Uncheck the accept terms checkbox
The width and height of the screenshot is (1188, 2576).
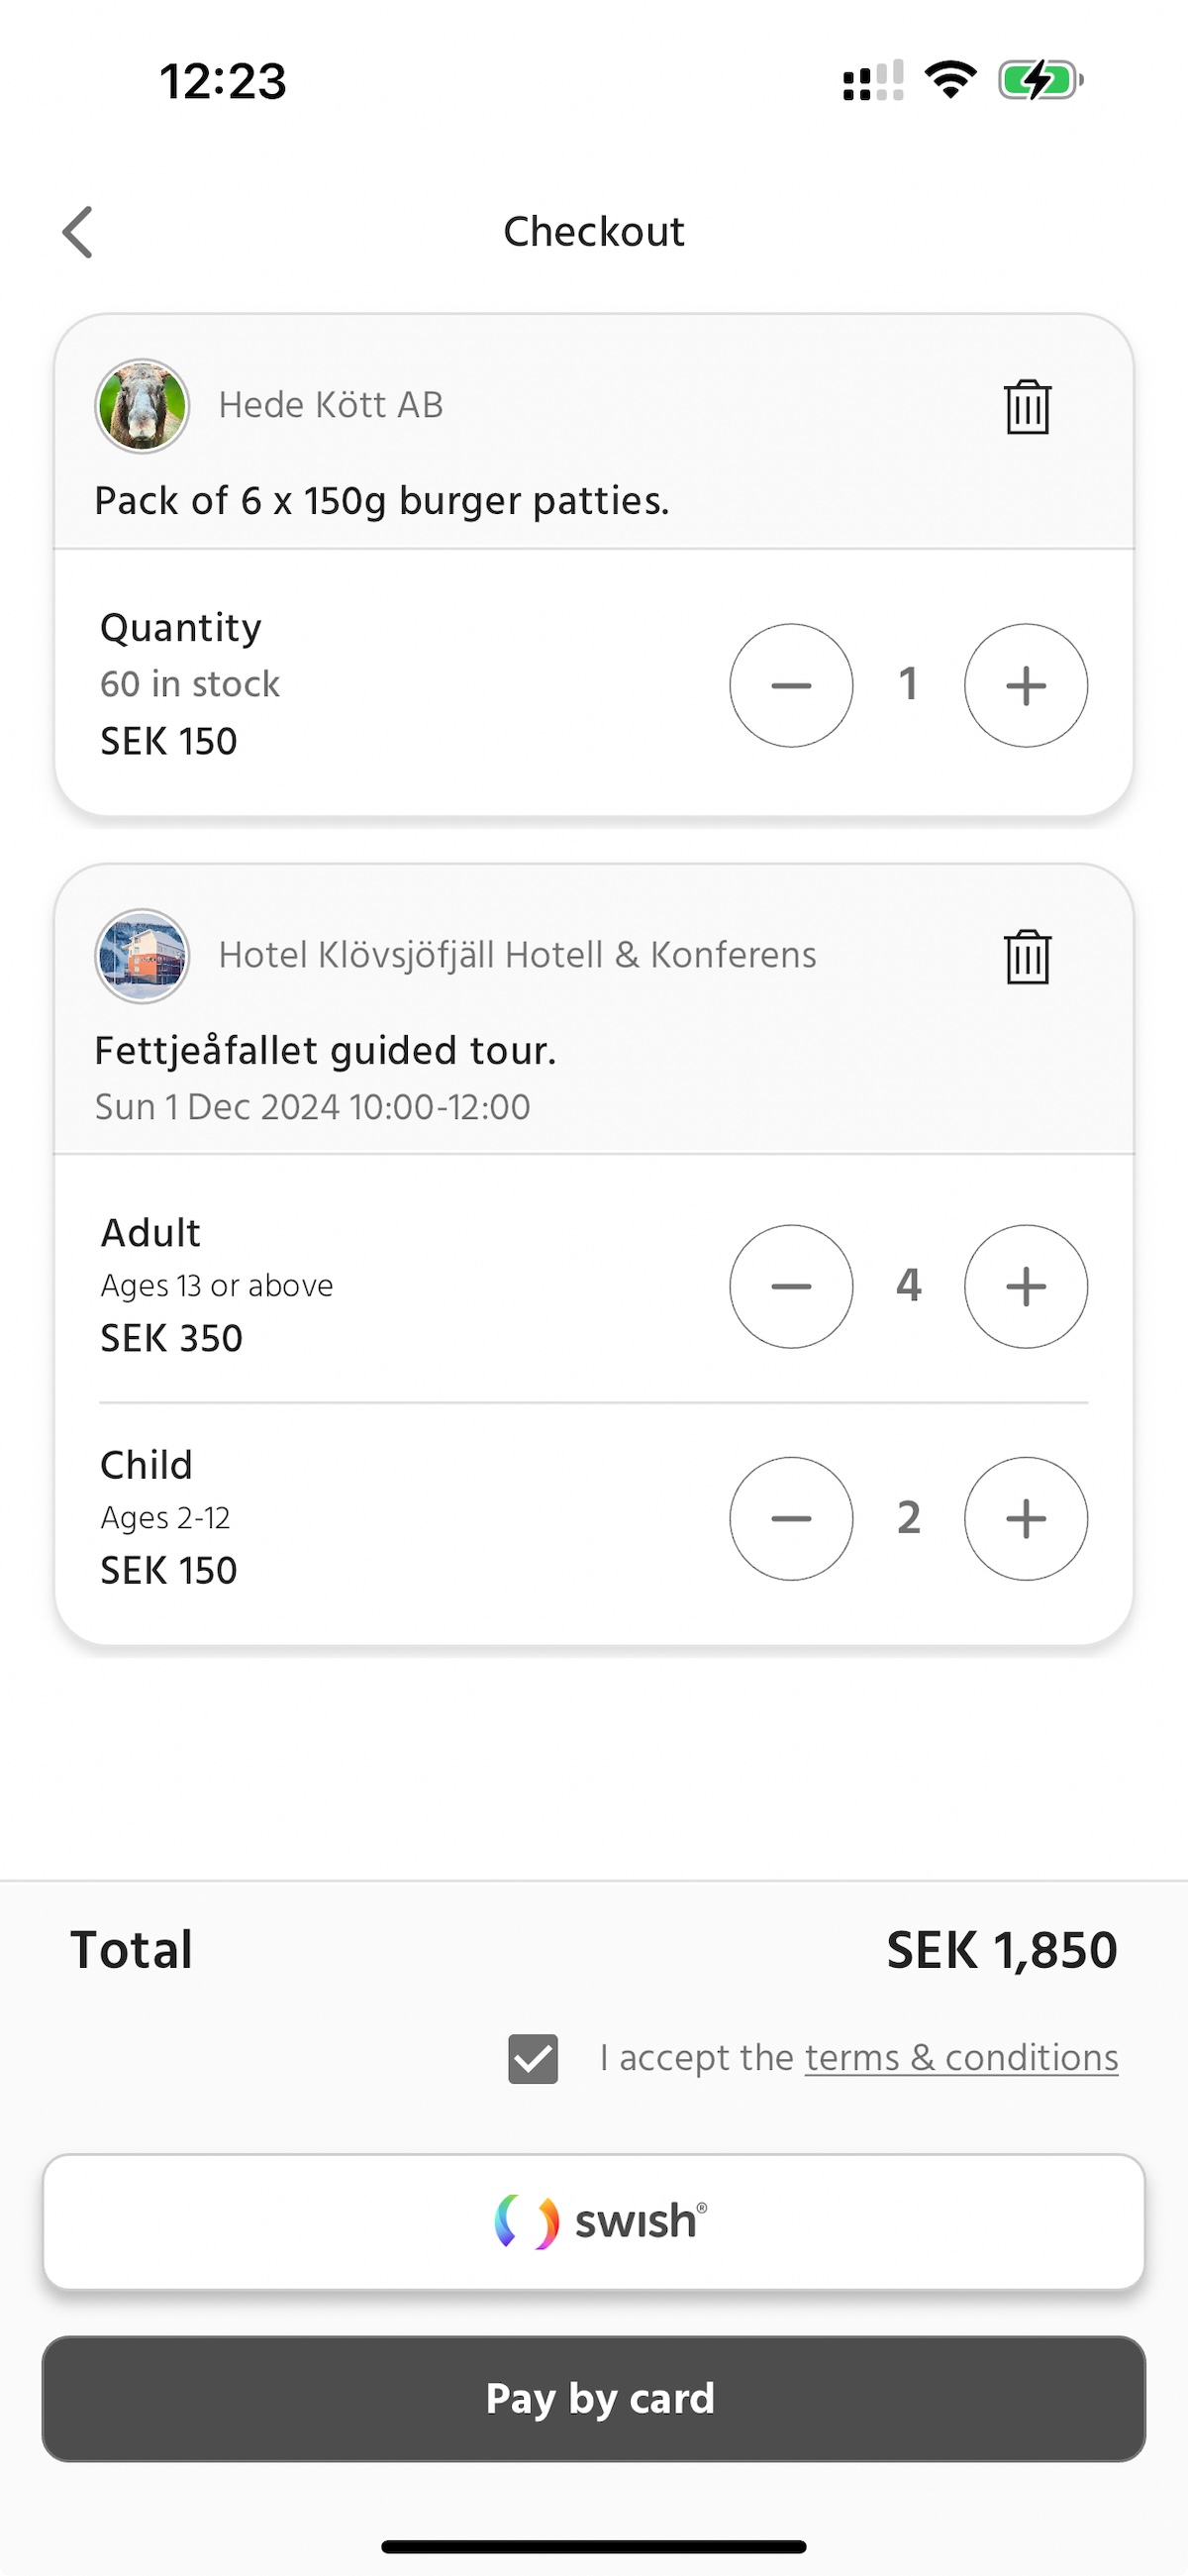pyautogui.click(x=533, y=2059)
